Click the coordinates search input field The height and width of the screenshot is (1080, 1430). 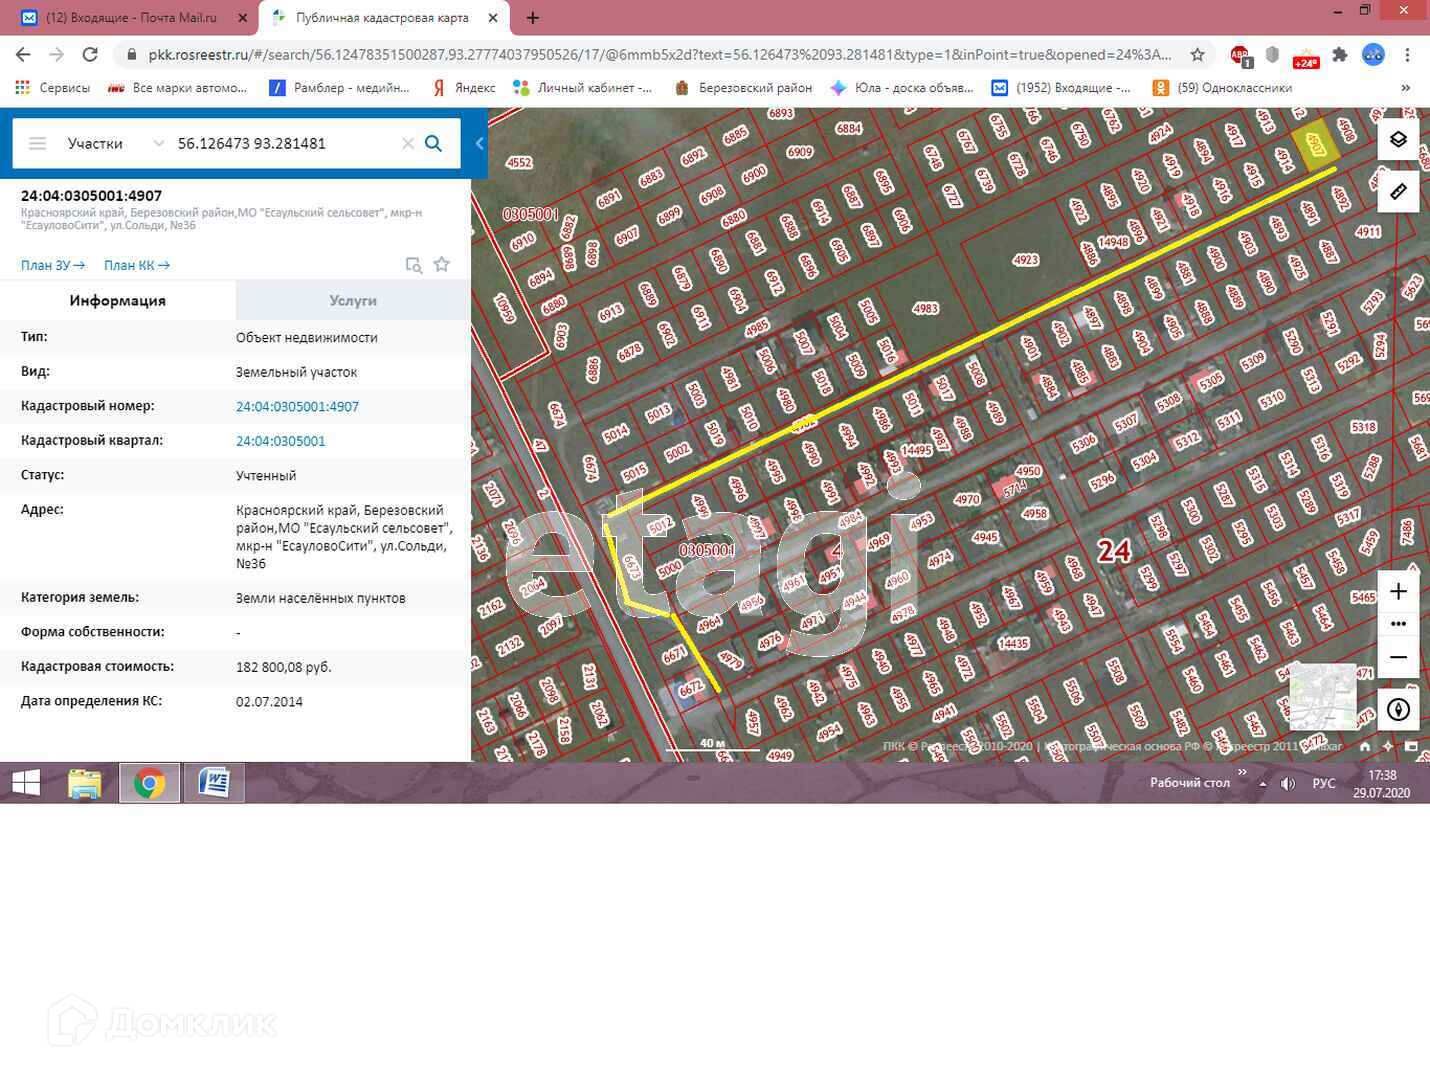point(285,143)
